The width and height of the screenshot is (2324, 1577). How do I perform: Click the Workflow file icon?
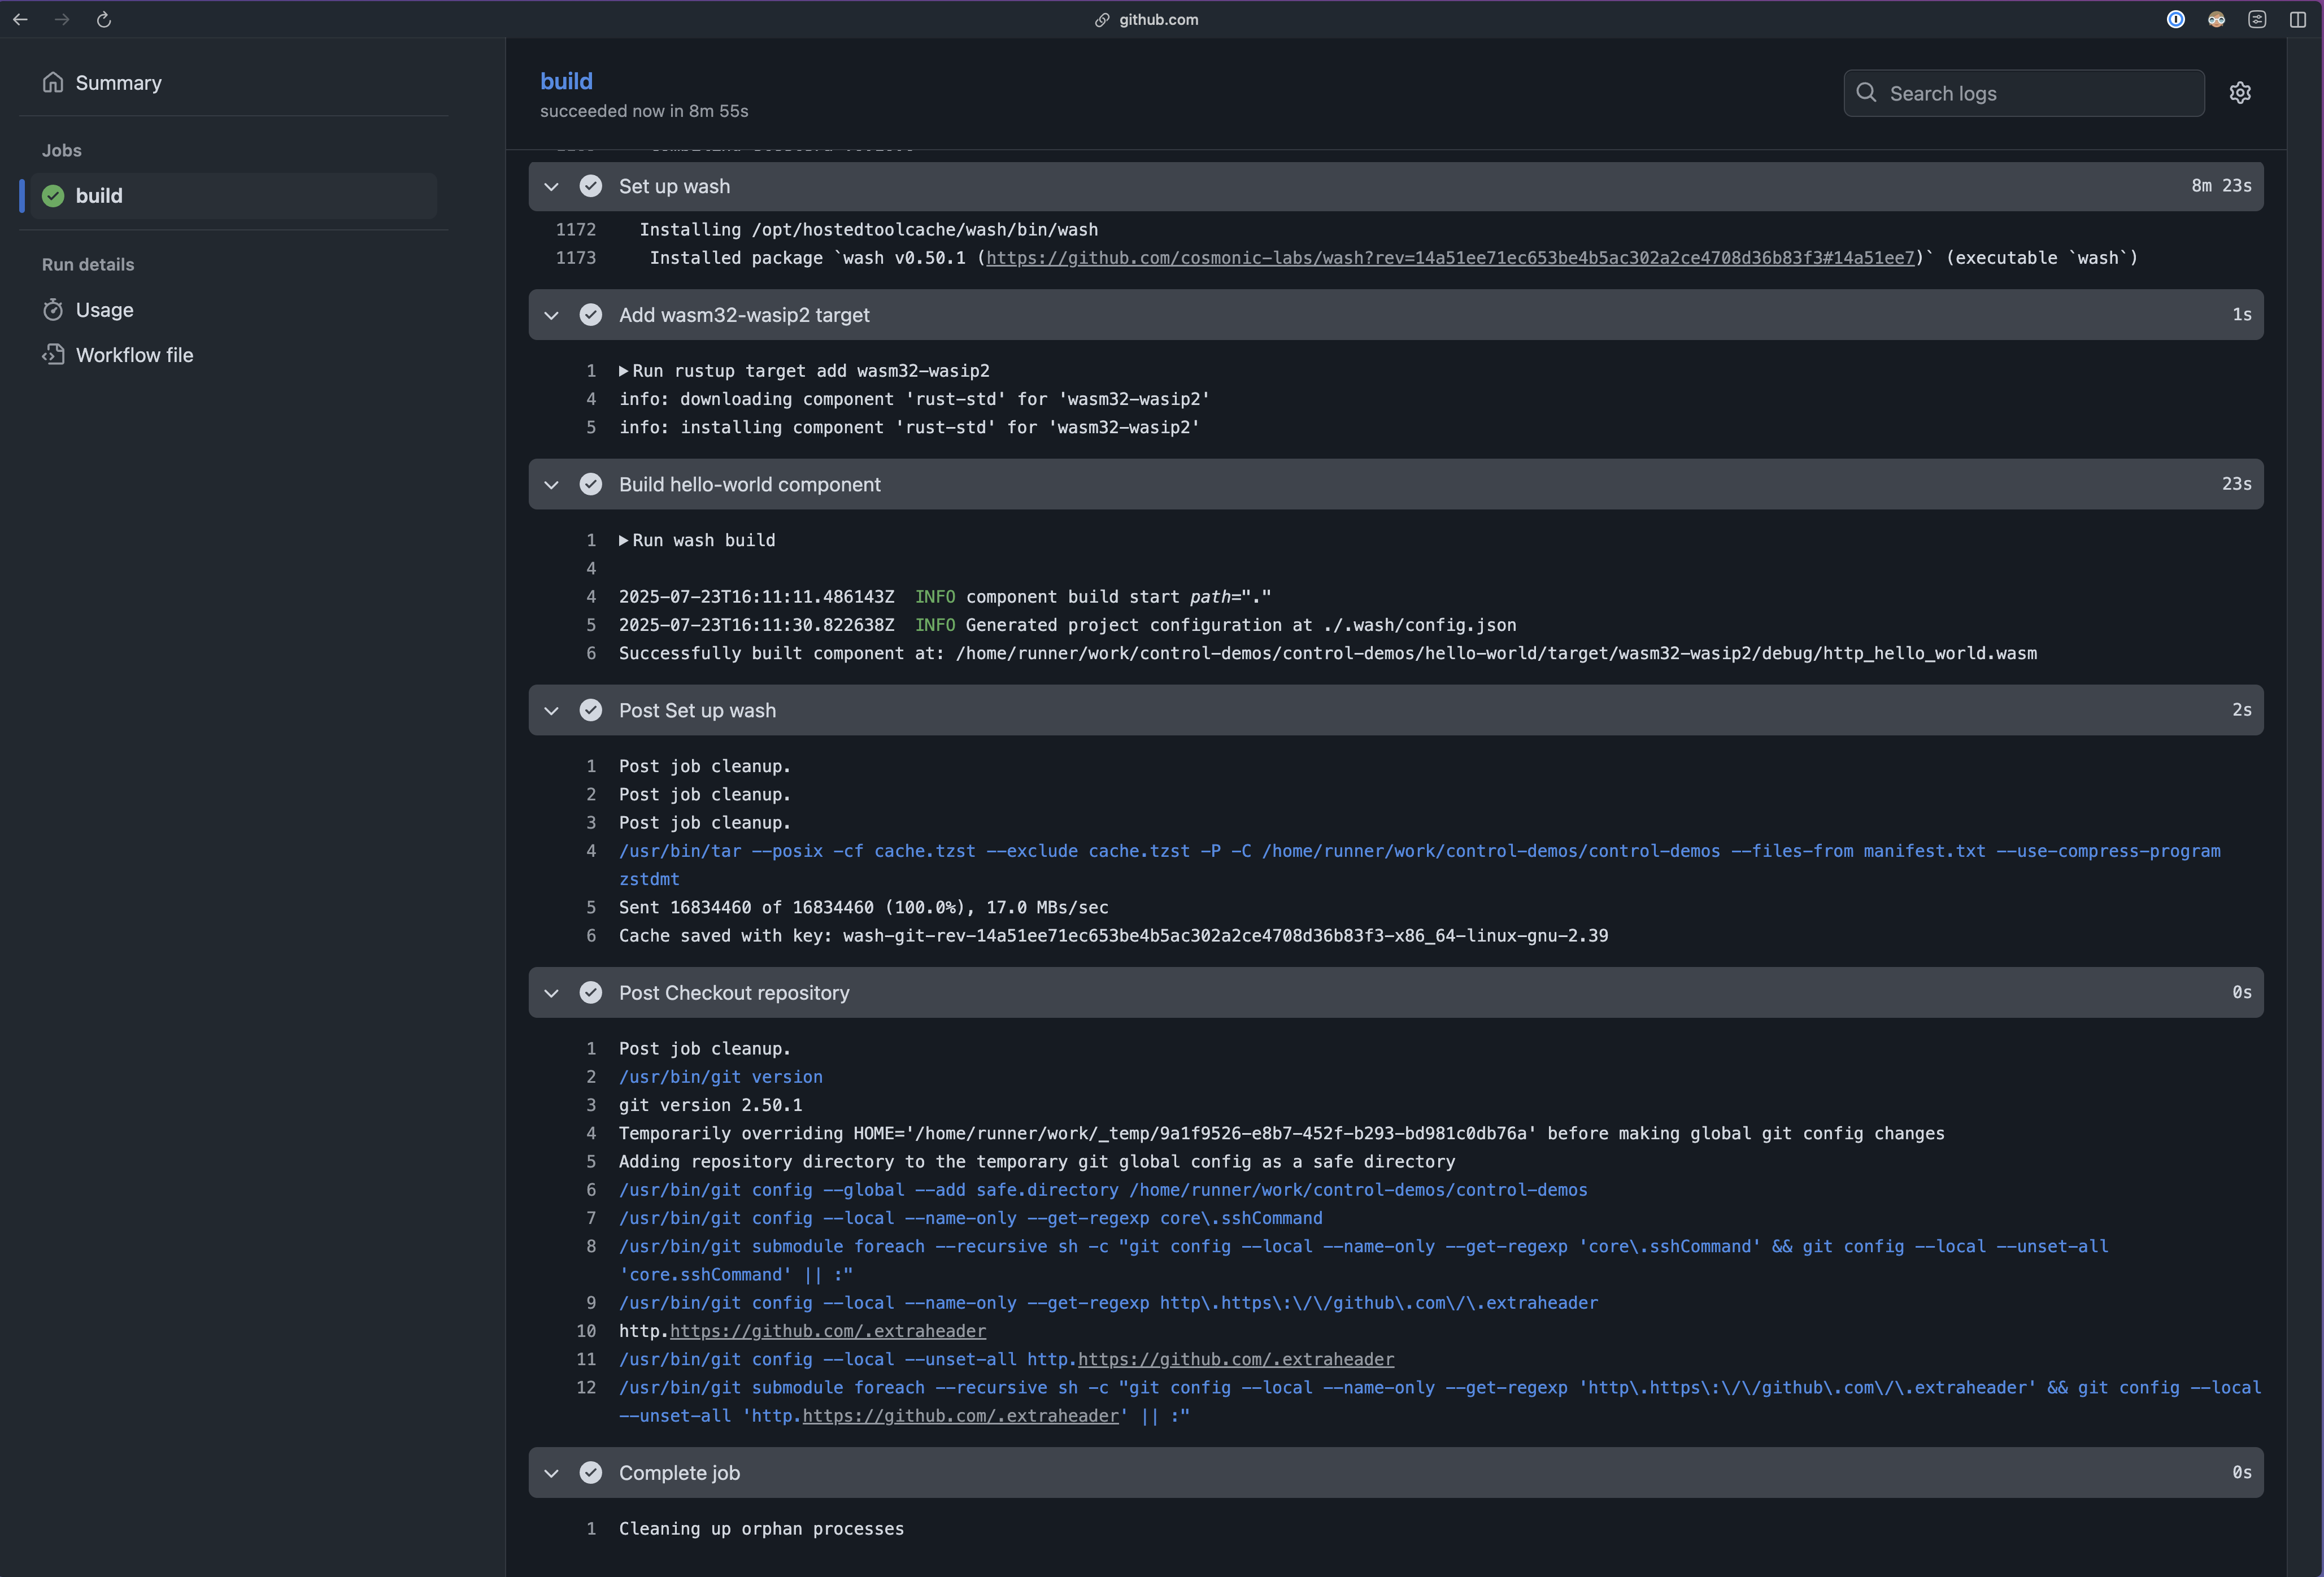(x=53, y=355)
